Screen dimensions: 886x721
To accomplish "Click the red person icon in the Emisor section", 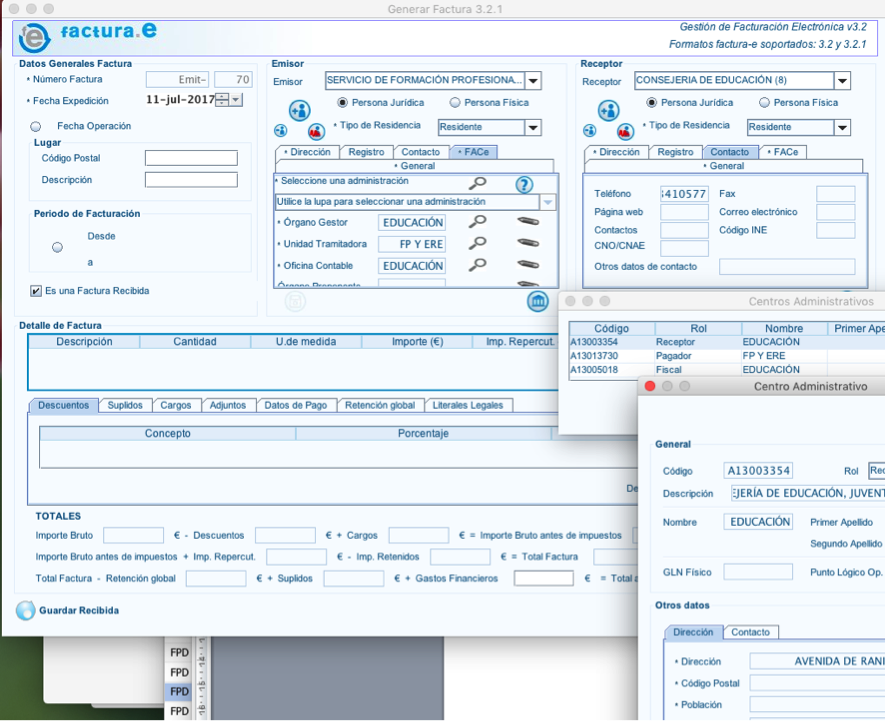I will pyautogui.click(x=316, y=132).
